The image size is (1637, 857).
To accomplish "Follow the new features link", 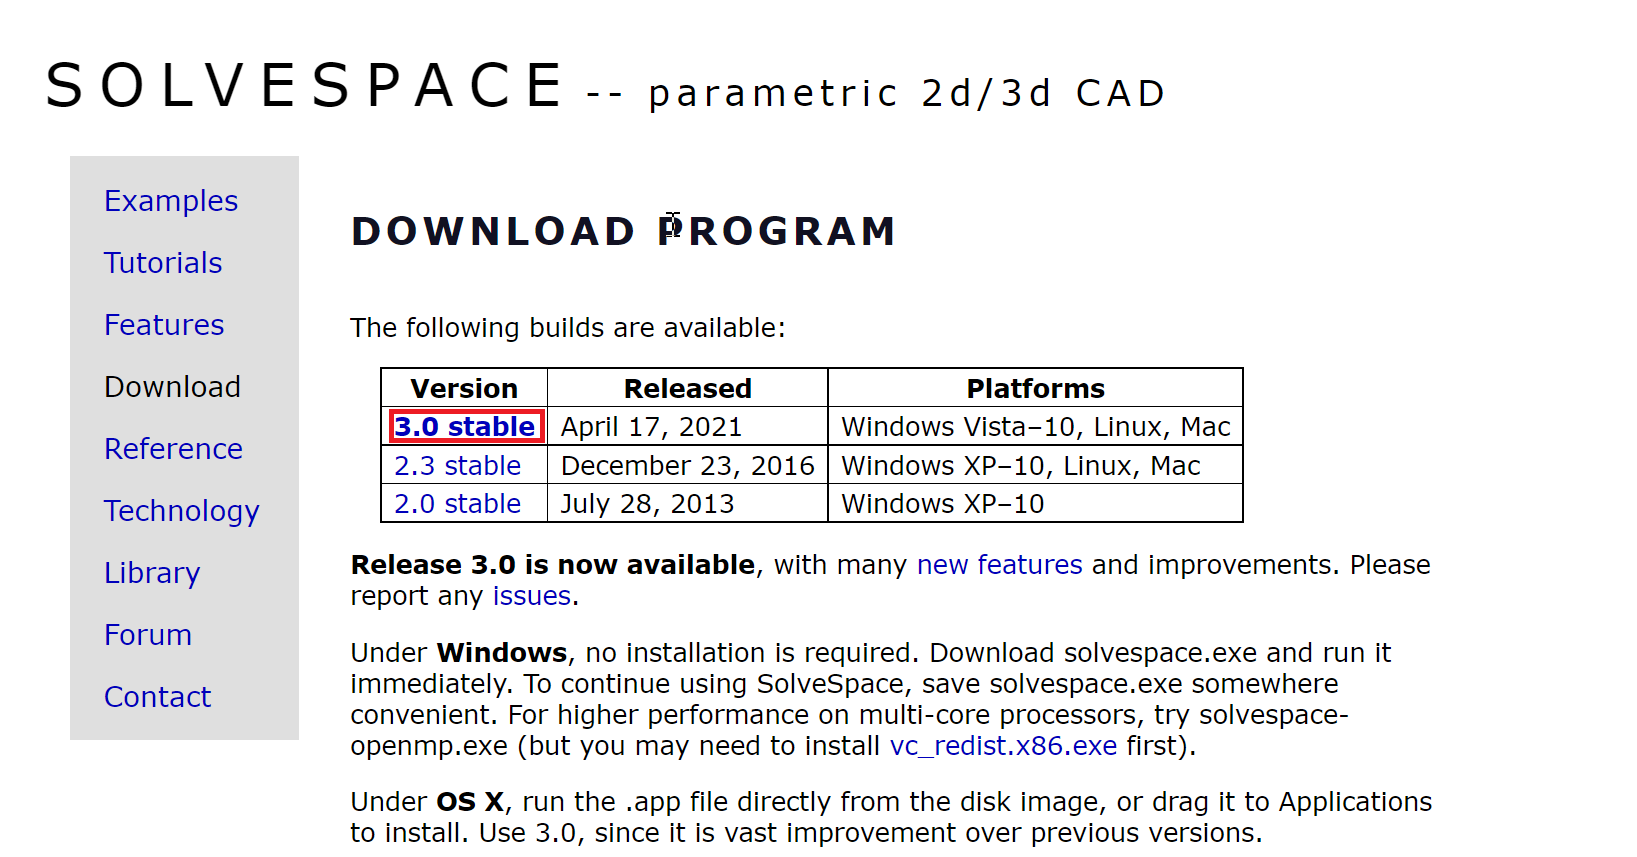I will (999, 565).
